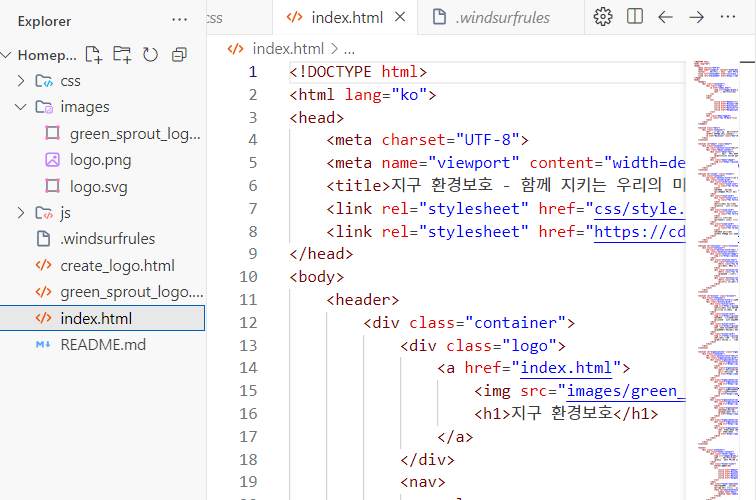This screenshot has height=500, width=756.
Task: Click the <nav> tag on line 19
Action: coord(422,482)
